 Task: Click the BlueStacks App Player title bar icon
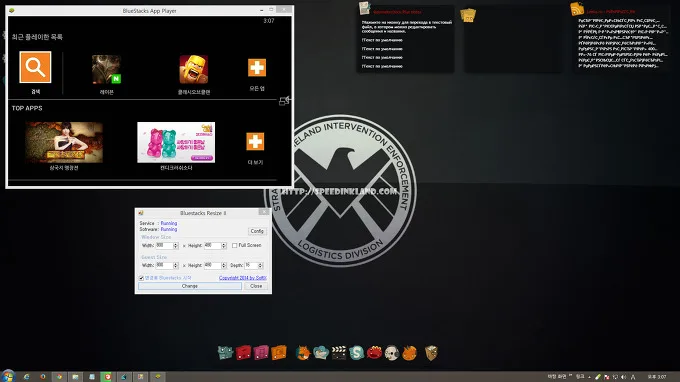pos(12,10)
